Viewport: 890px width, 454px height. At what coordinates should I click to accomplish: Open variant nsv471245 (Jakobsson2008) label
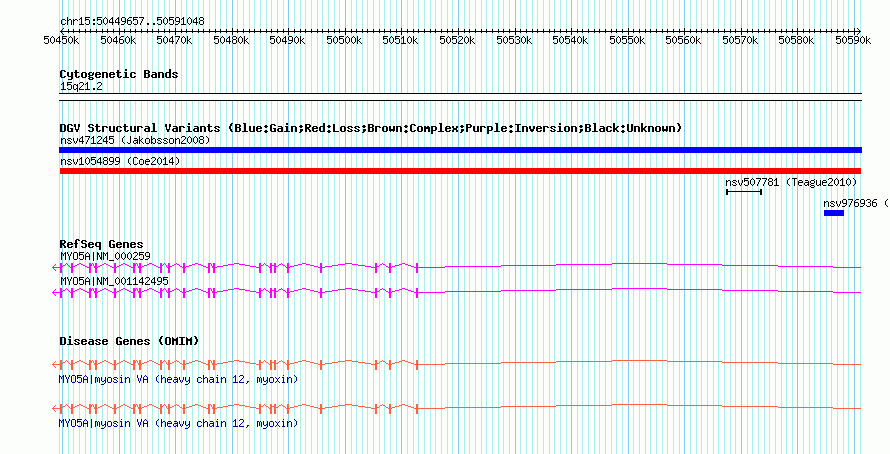click(135, 140)
